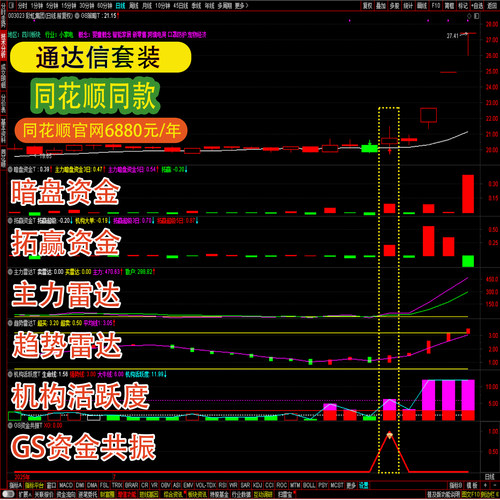The width and height of the screenshot is (500, 500).
Task: Click the cyan 设置 settings tab
Action: 363,485
